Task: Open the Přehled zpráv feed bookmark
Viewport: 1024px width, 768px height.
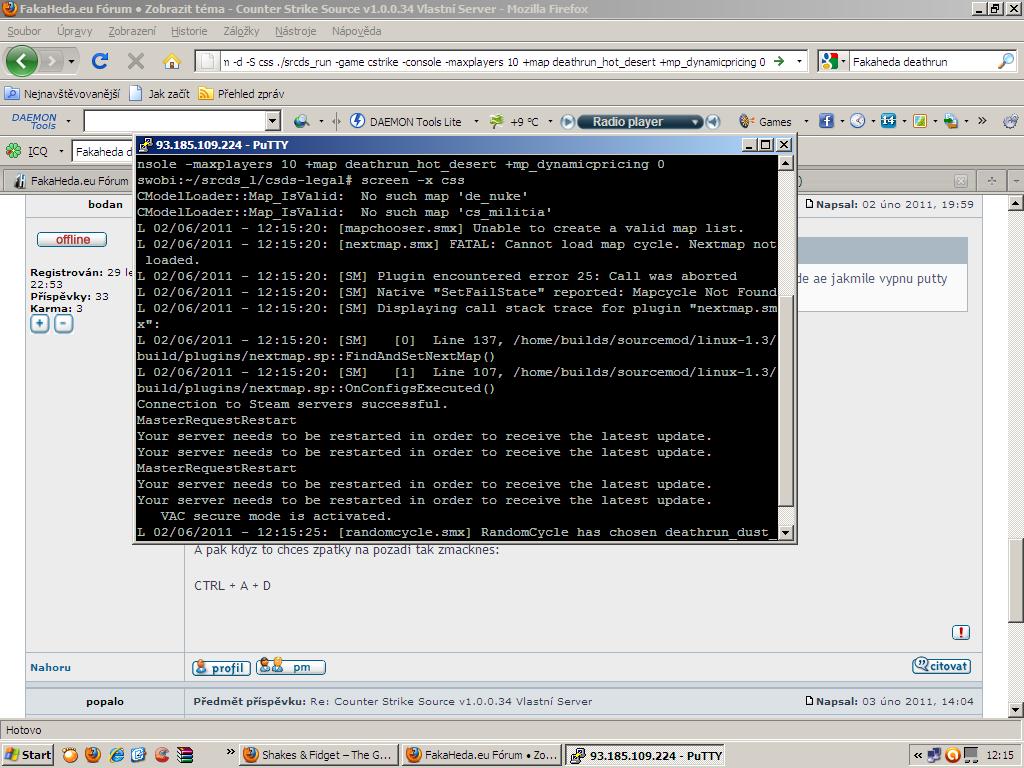Action: pos(242,93)
